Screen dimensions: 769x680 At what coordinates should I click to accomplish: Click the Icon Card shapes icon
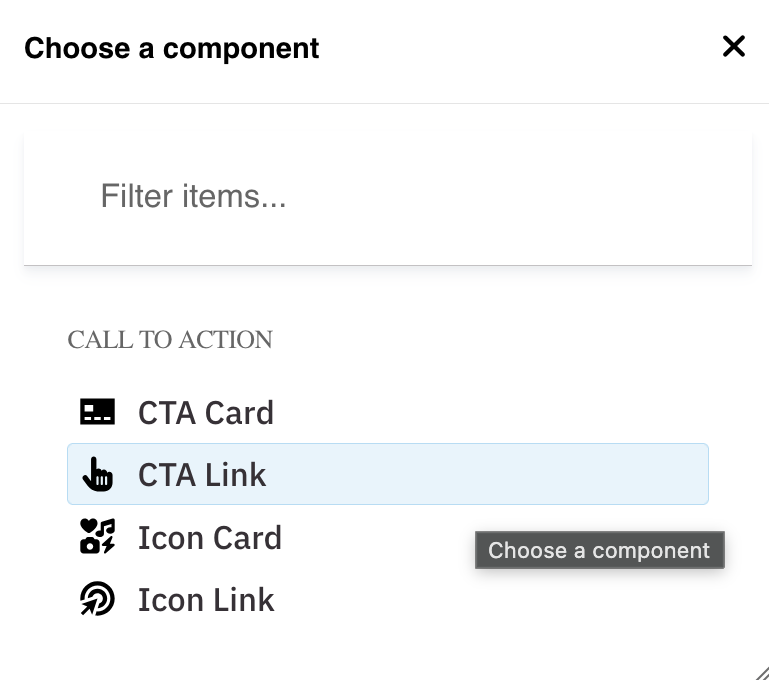(97, 537)
